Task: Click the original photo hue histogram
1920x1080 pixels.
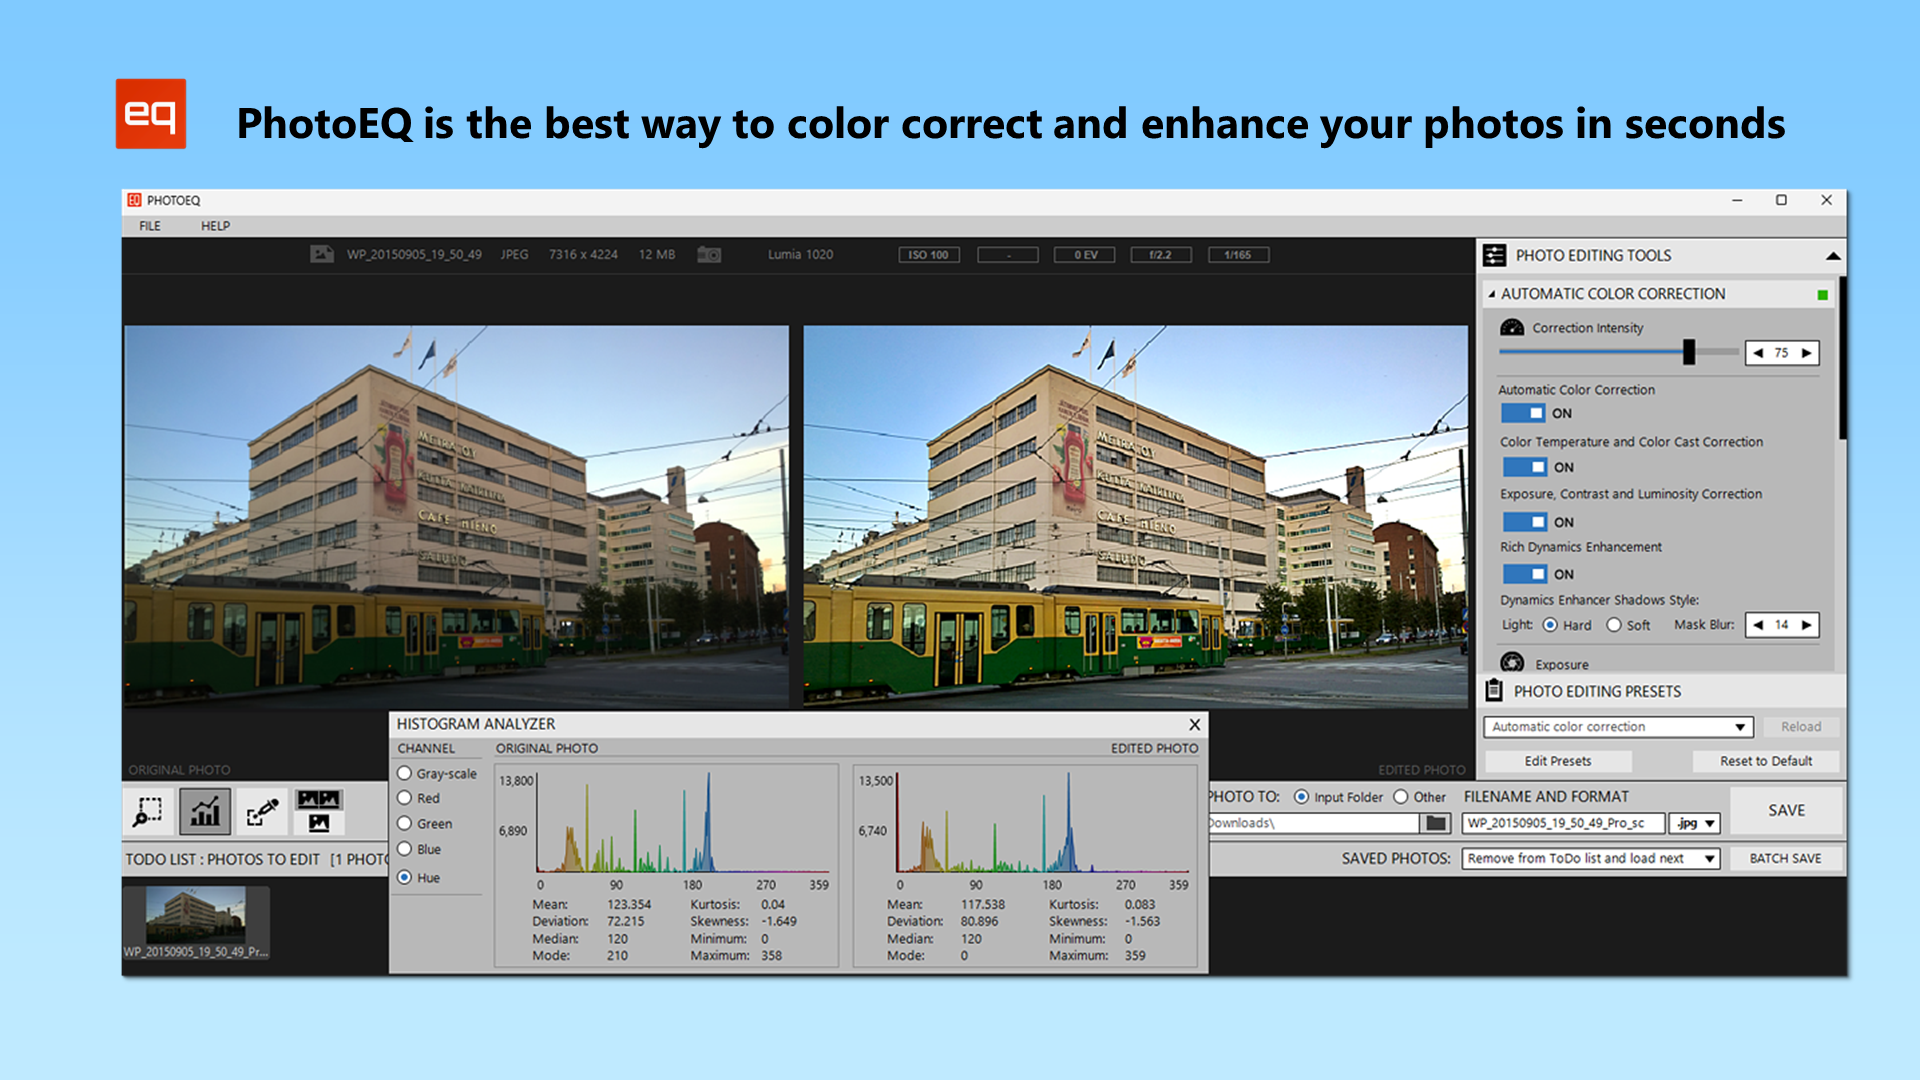Action: click(683, 822)
